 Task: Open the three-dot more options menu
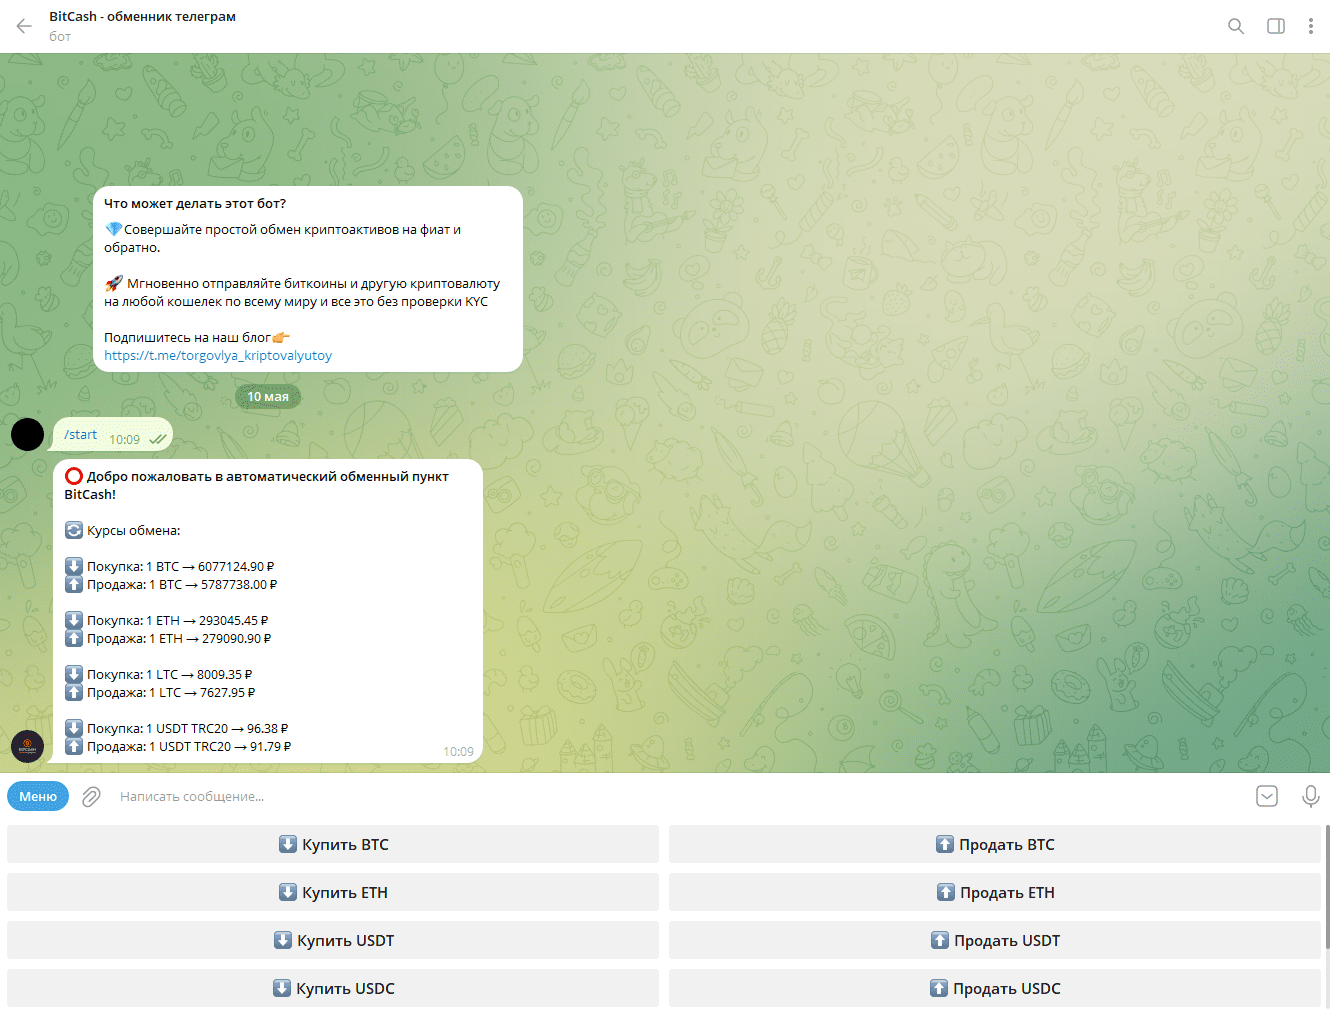(x=1310, y=26)
